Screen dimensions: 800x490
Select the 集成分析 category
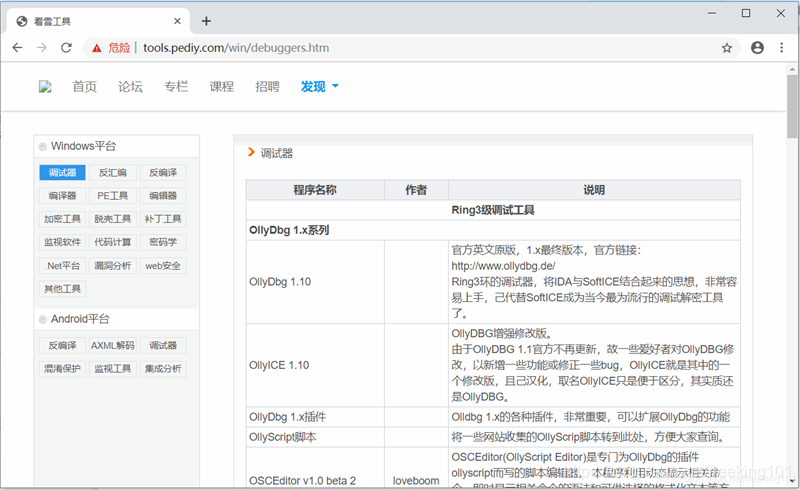click(163, 369)
